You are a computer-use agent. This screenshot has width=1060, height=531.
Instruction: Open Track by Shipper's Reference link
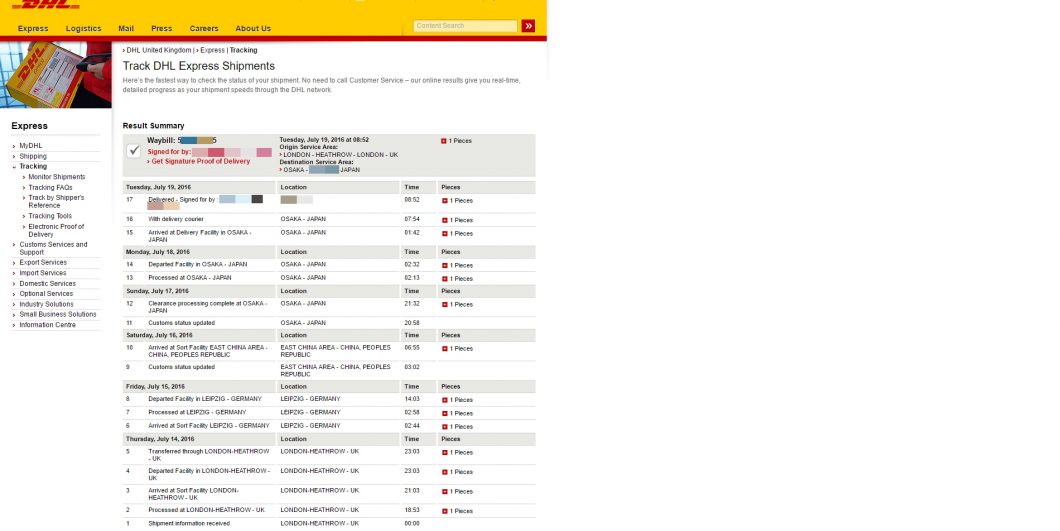pyautogui.click(x=56, y=202)
